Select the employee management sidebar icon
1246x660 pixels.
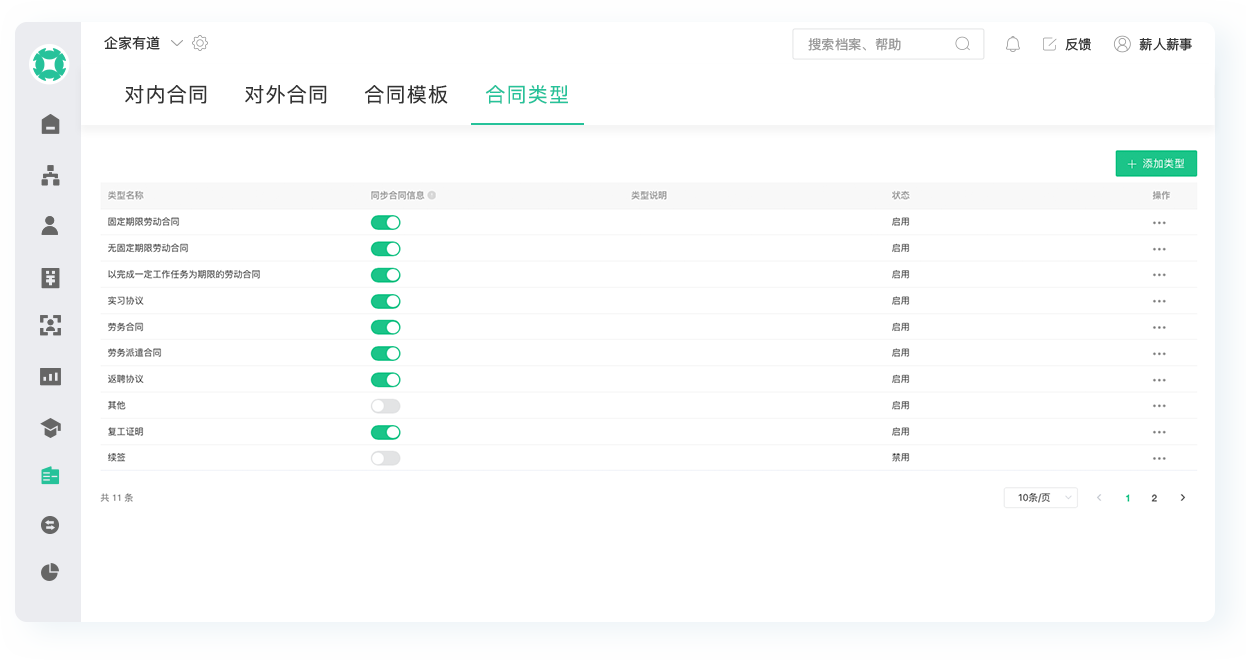[48, 225]
